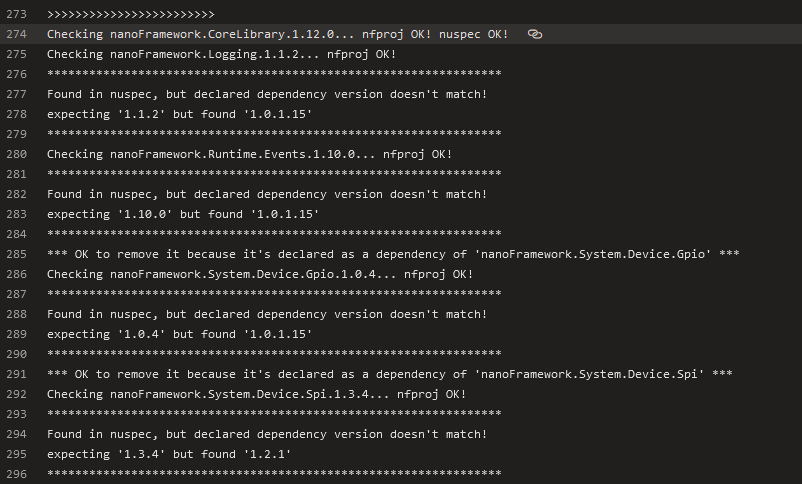Select line number 274
Screen dimensions: 802x484
[16, 34]
